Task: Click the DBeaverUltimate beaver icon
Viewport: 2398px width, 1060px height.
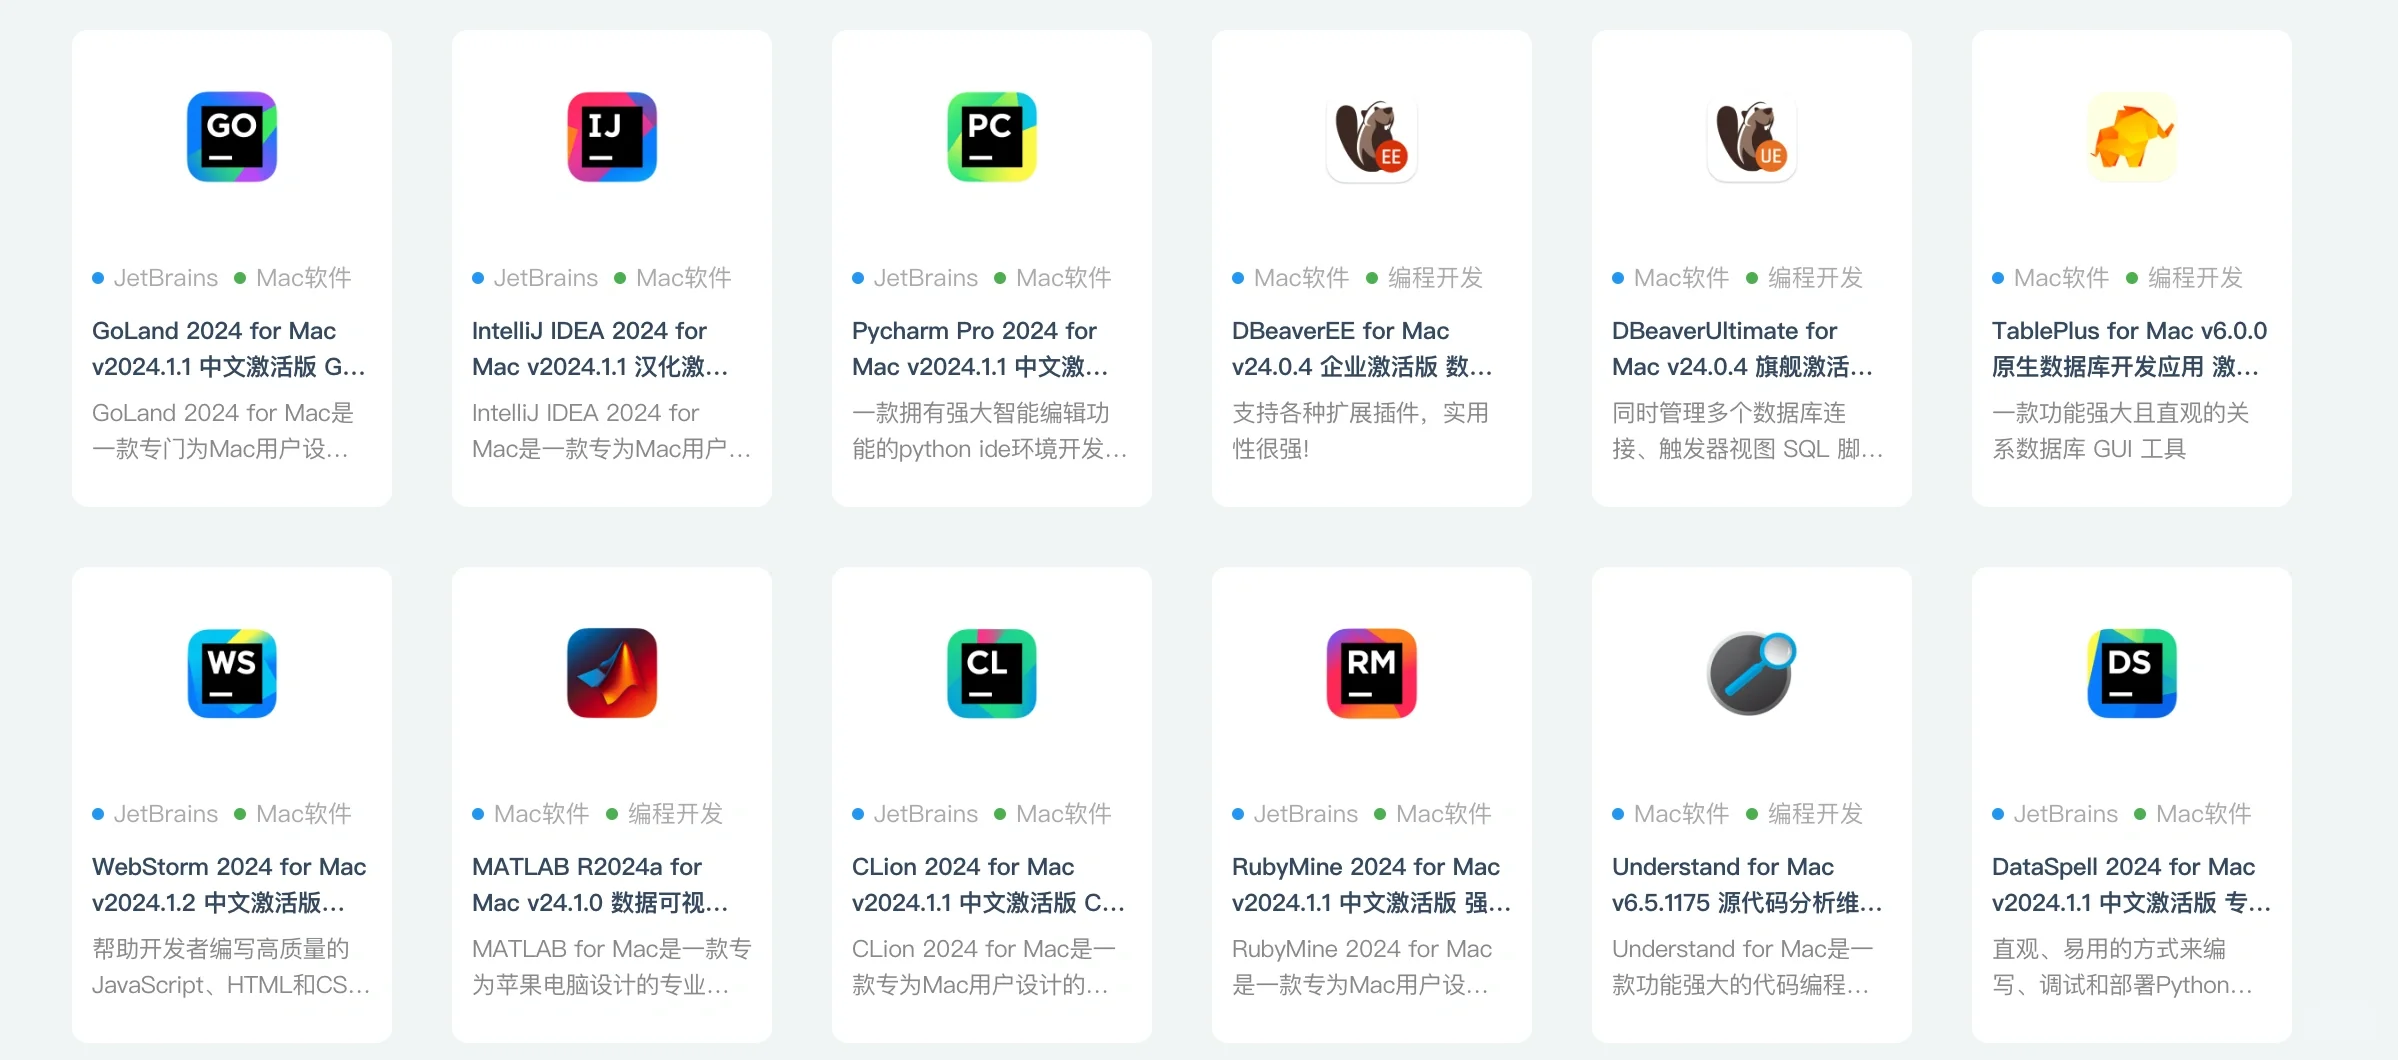Action: pos(1751,137)
